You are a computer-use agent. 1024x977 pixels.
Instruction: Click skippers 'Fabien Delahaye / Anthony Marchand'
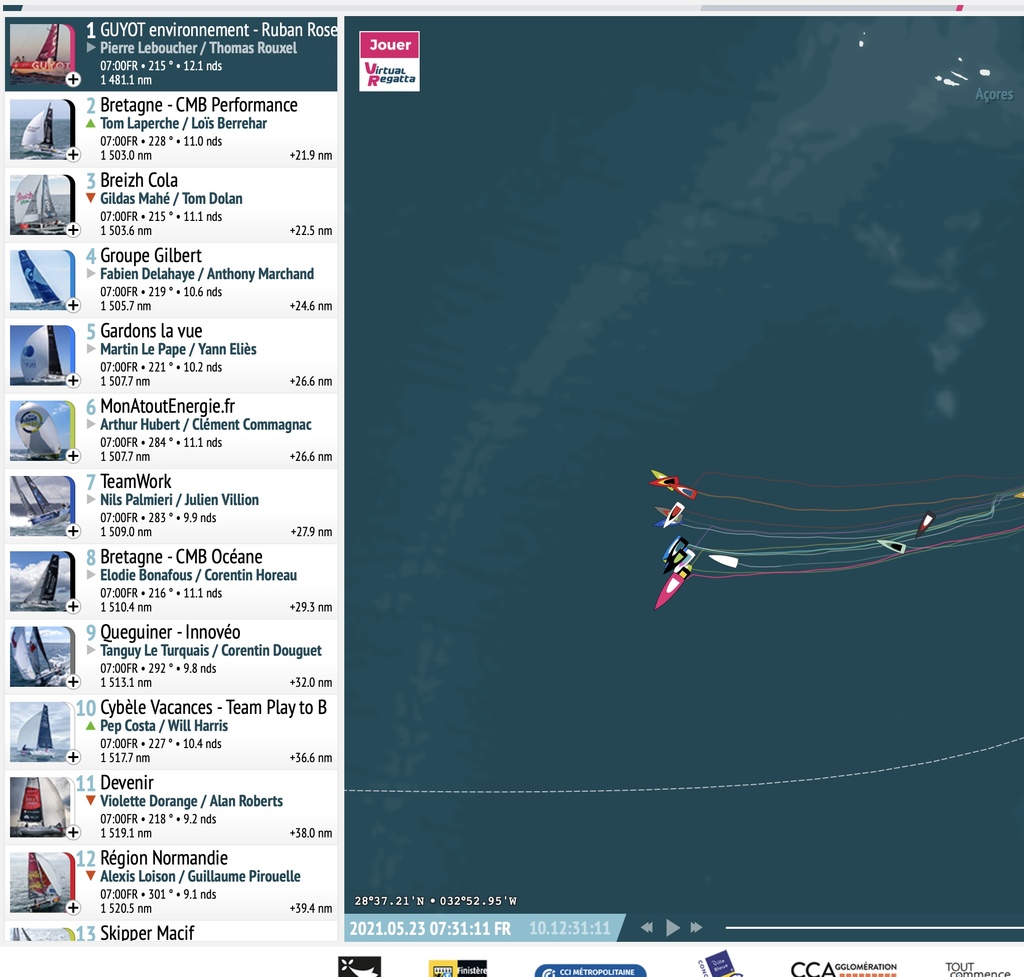tap(207, 274)
